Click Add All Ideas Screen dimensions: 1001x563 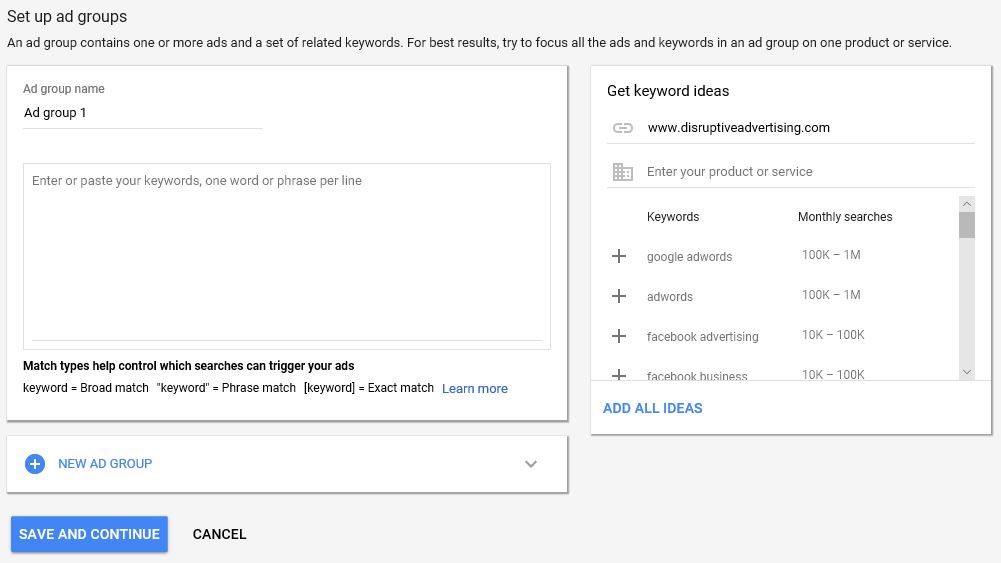(x=653, y=408)
